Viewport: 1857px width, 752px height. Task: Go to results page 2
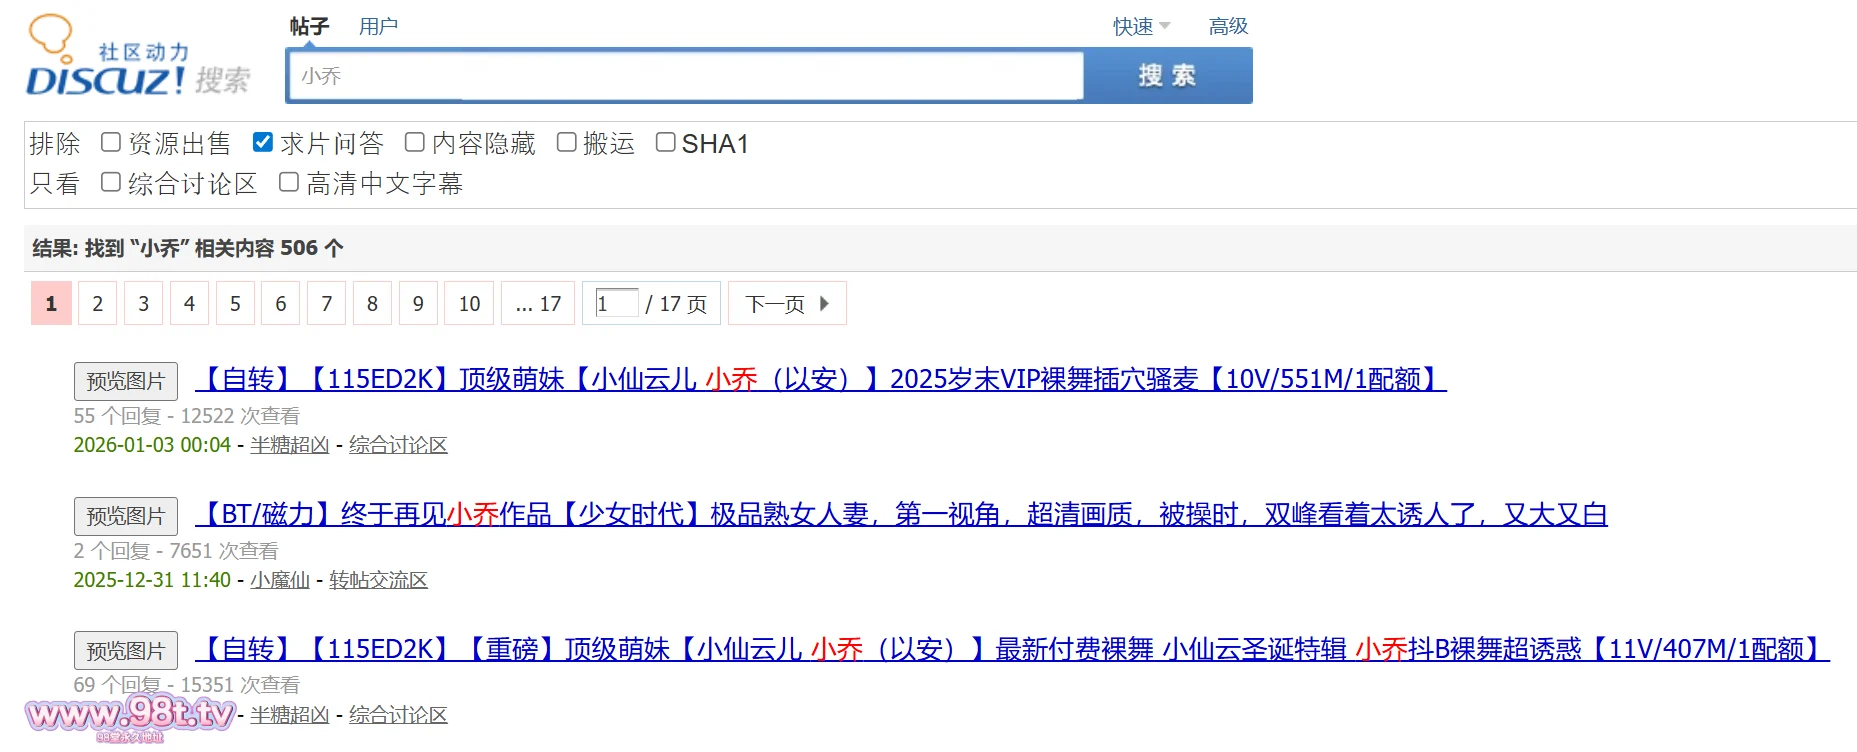coord(97,304)
